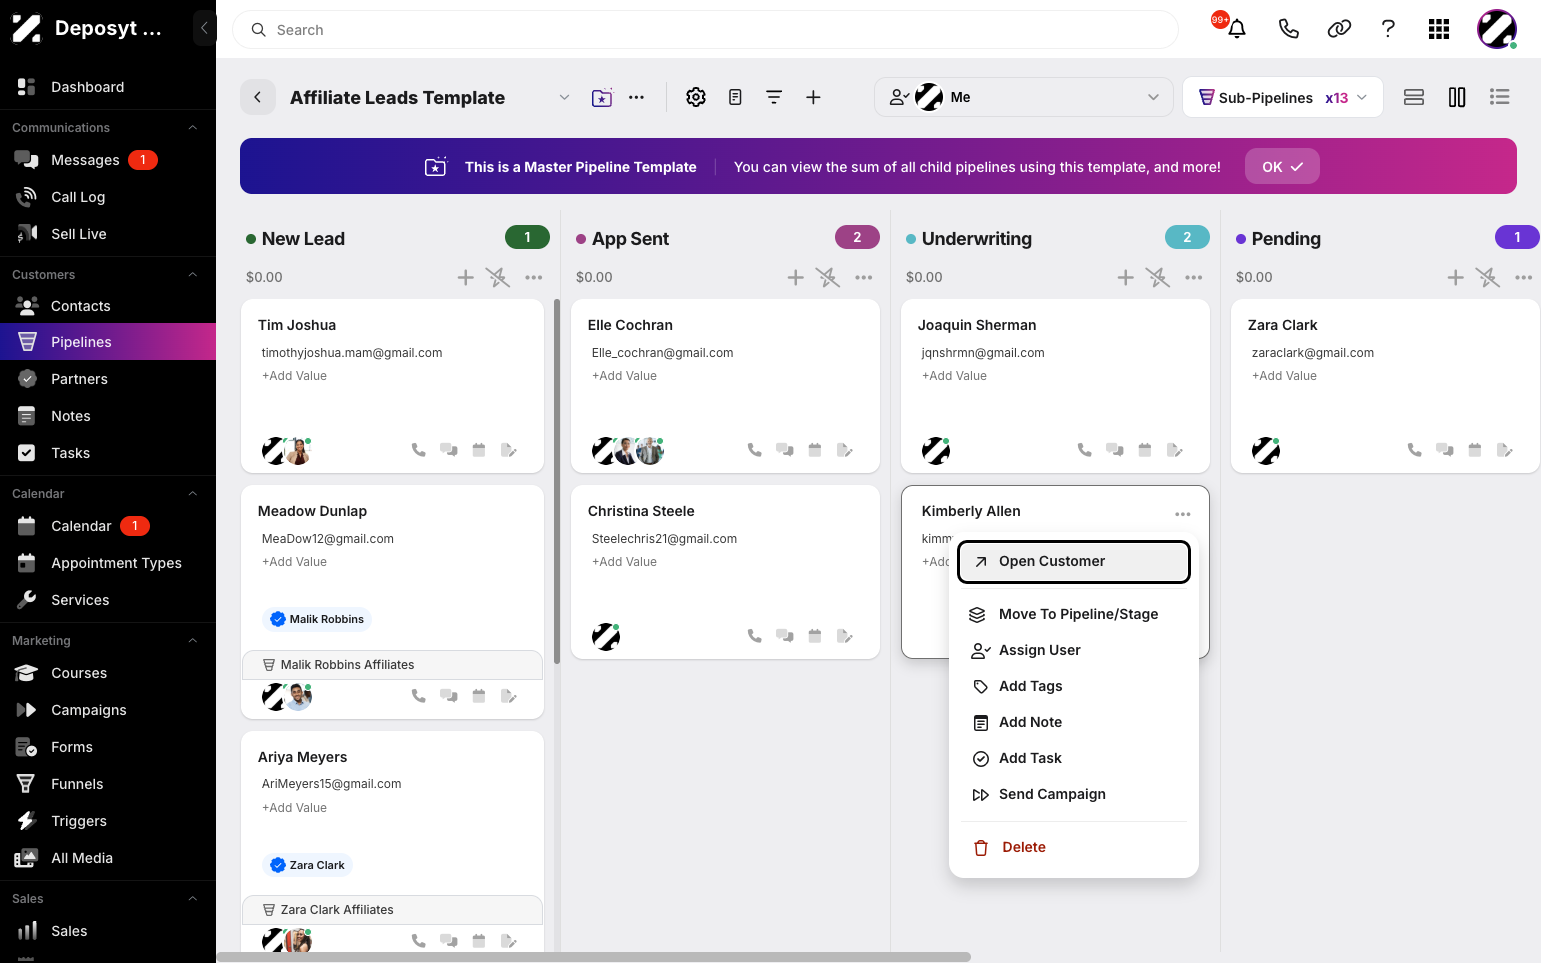Open Messages in sidebar
The width and height of the screenshot is (1541, 963).
coord(108,160)
